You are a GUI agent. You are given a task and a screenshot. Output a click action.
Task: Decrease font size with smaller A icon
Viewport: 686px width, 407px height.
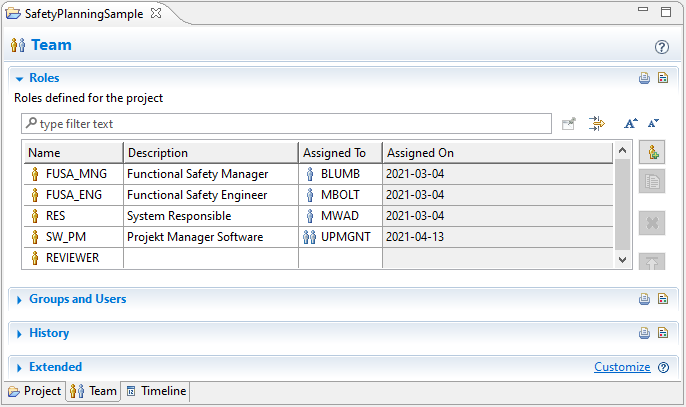653,124
